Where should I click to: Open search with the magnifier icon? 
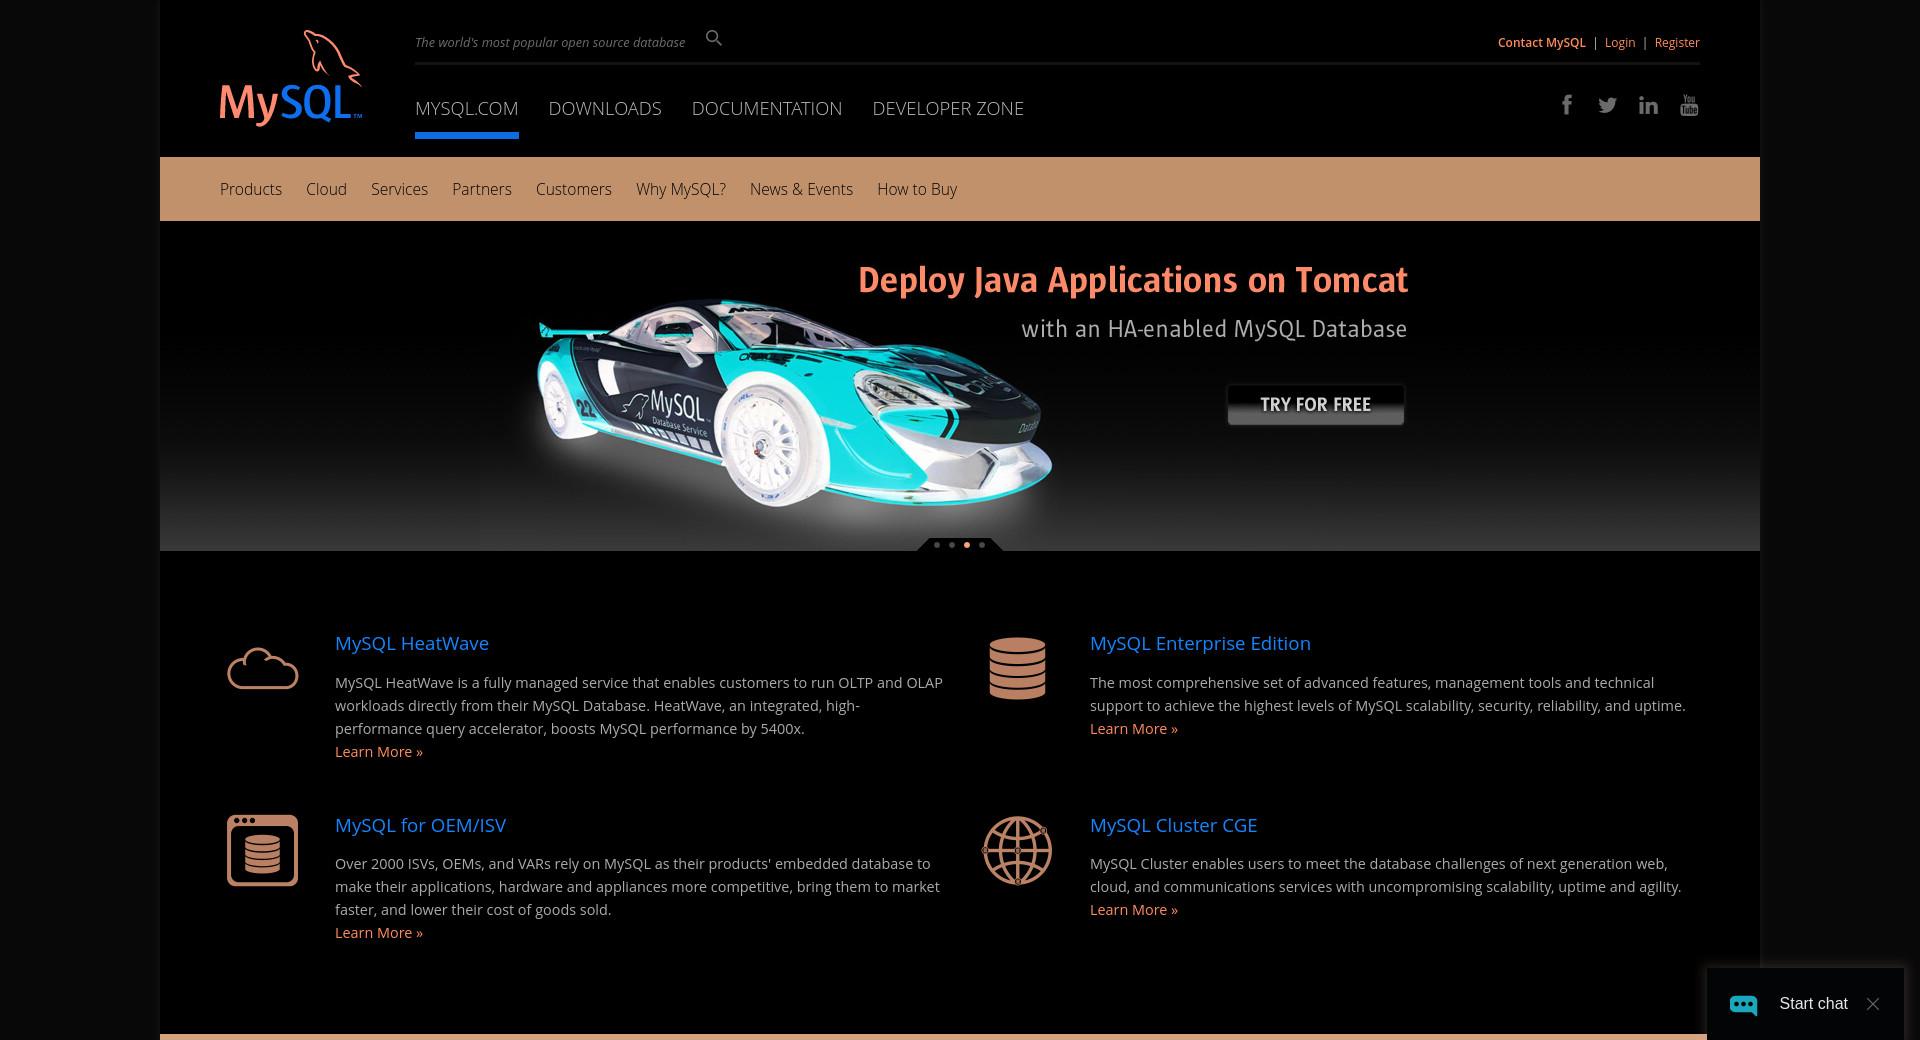(713, 38)
